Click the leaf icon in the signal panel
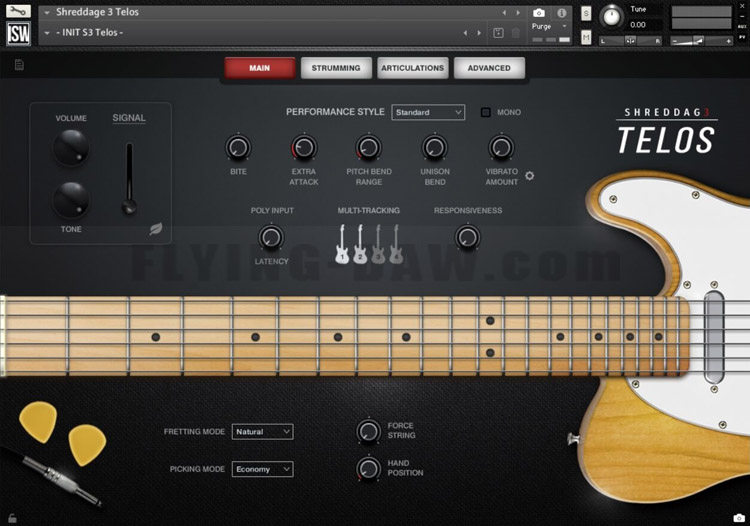 pos(155,229)
